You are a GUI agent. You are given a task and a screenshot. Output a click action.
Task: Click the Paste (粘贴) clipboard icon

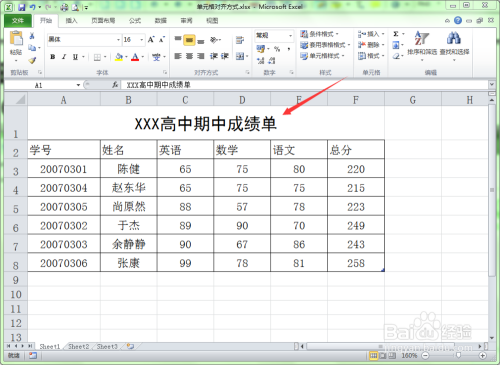[16, 39]
